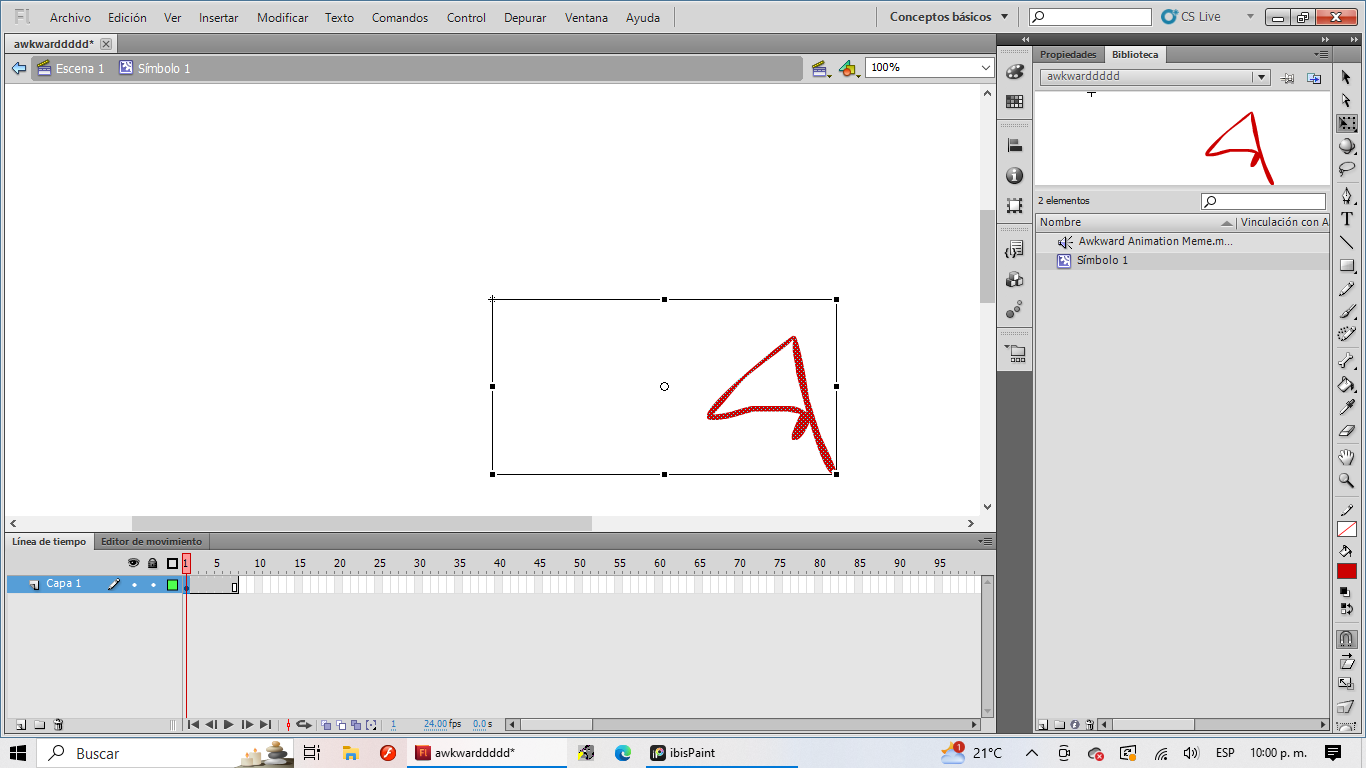
Task: Select the Eraser tool
Action: pyautogui.click(x=1347, y=432)
